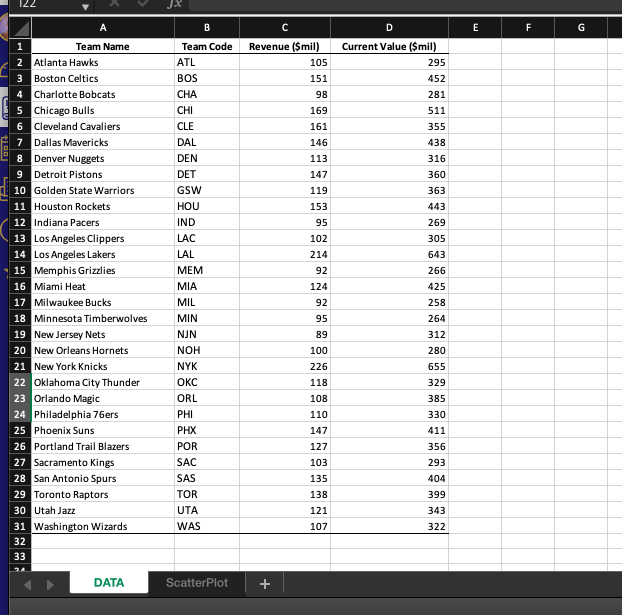Click current value cell 452
The width and height of the screenshot is (622, 615).
click(x=390, y=79)
